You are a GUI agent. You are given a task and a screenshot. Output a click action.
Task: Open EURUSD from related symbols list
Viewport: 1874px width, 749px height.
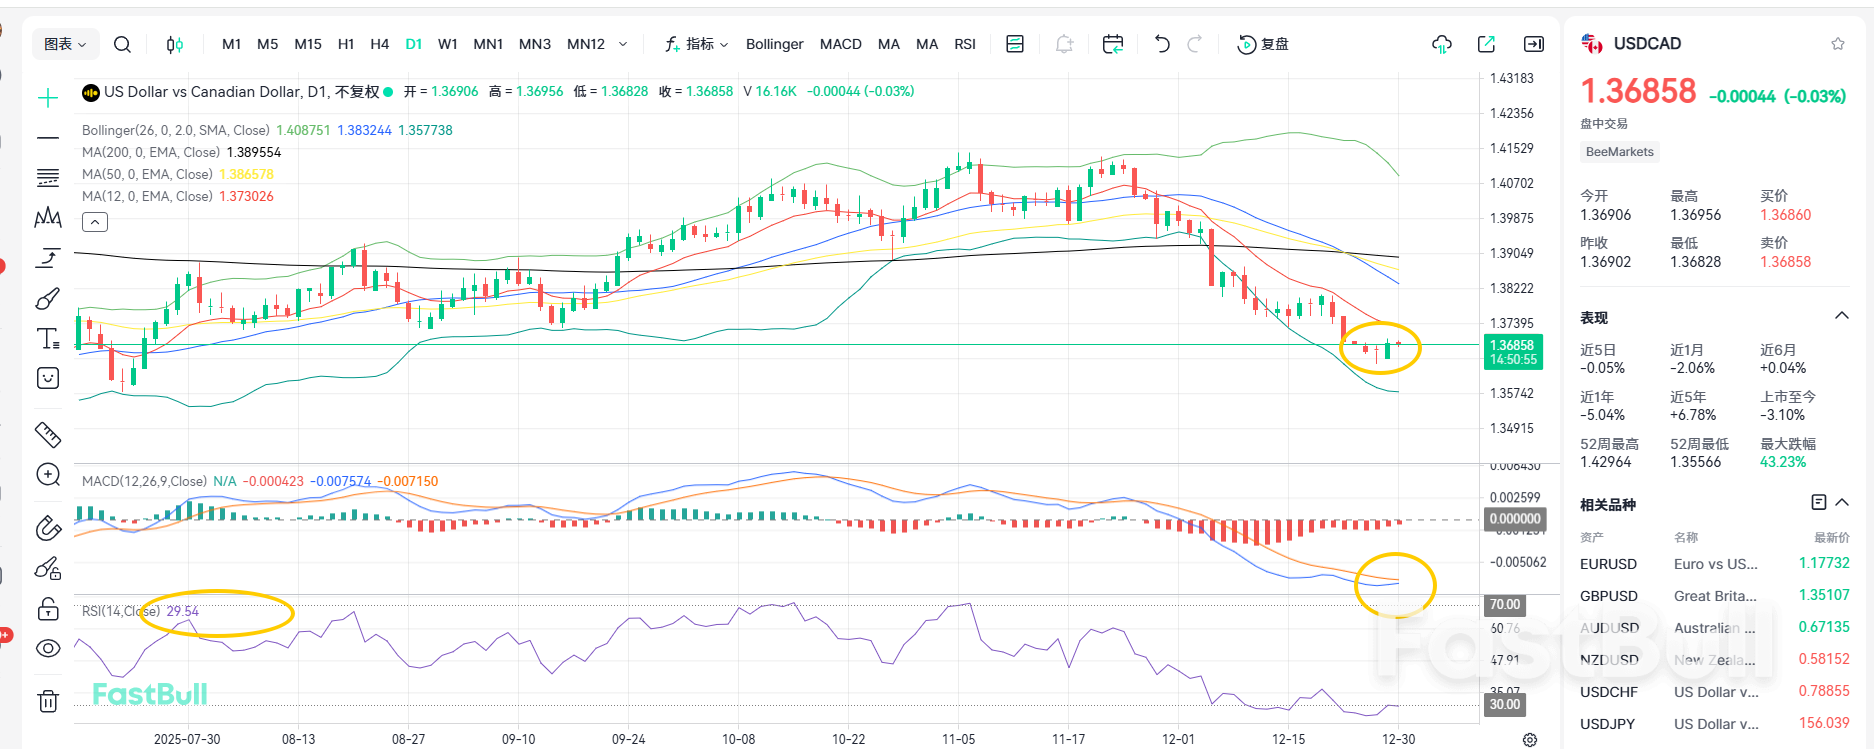pyautogui.click(x=1608, y=564)
